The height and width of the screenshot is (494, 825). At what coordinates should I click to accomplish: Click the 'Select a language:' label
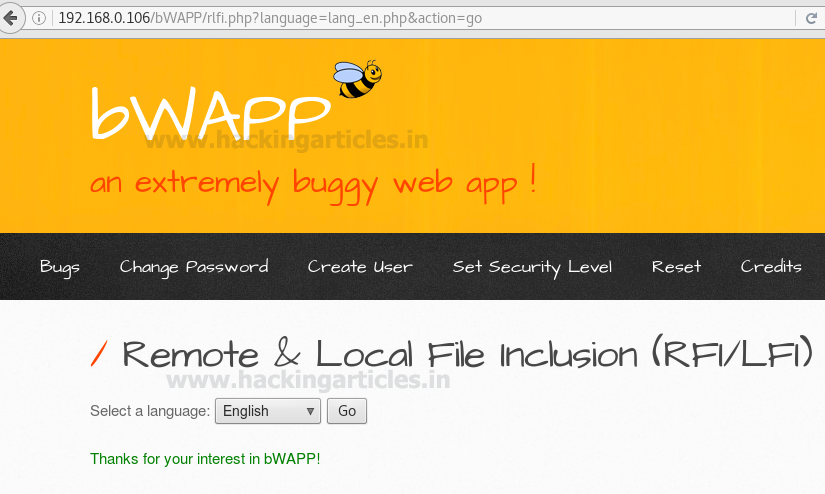[x=150, y=411]
